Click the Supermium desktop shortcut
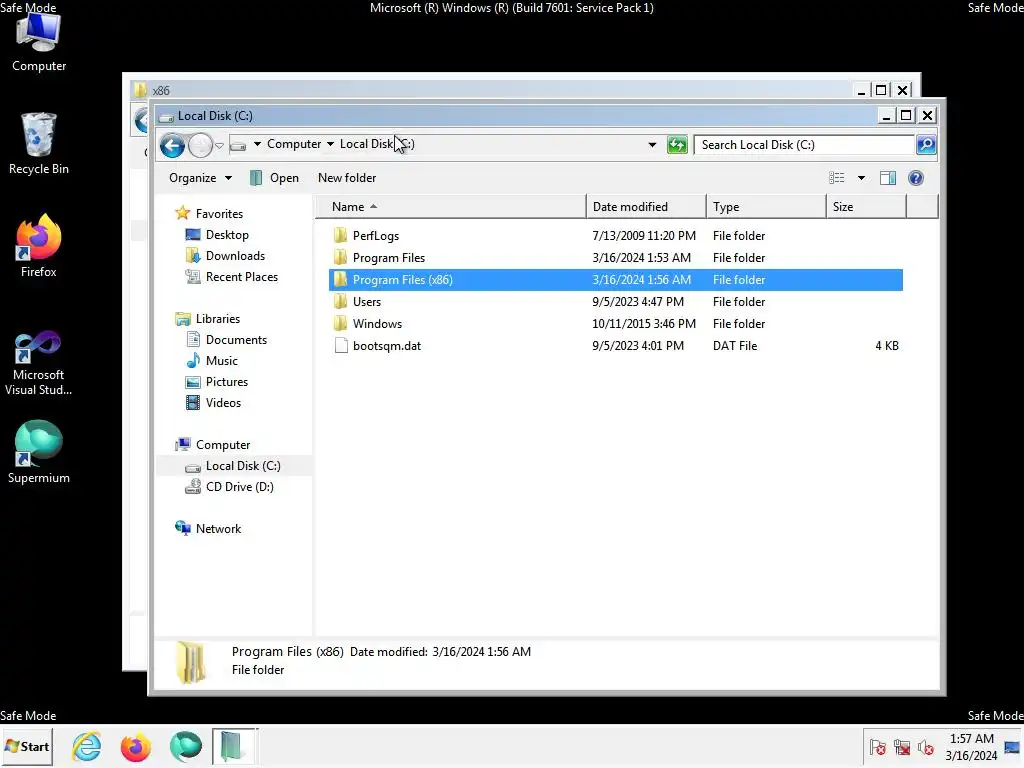1024x768 pixels. 39,453
